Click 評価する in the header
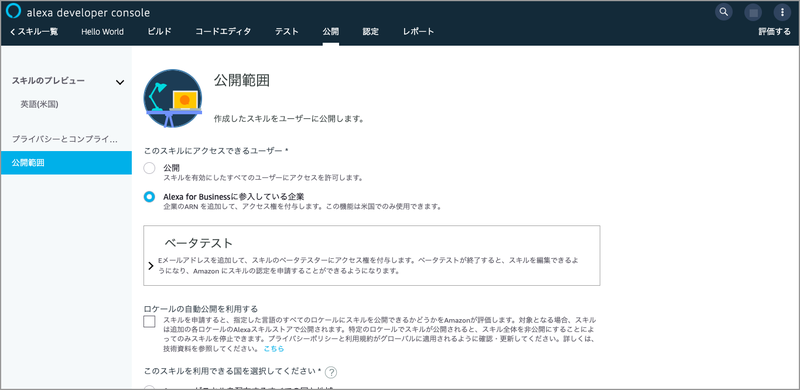Screen dimensions: 800x390 [774, 32]
